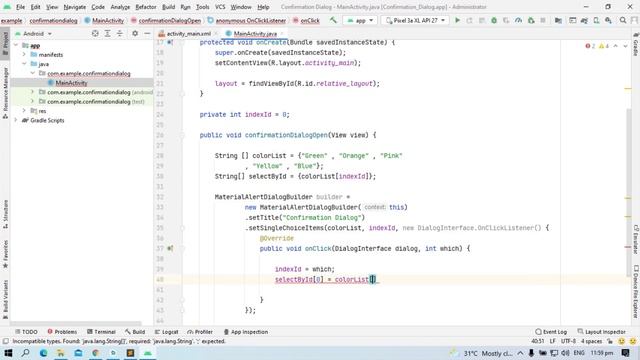Click the error count indicator in editor
The width and height of the screenshot is (640, 360).
tap(590, 46)
